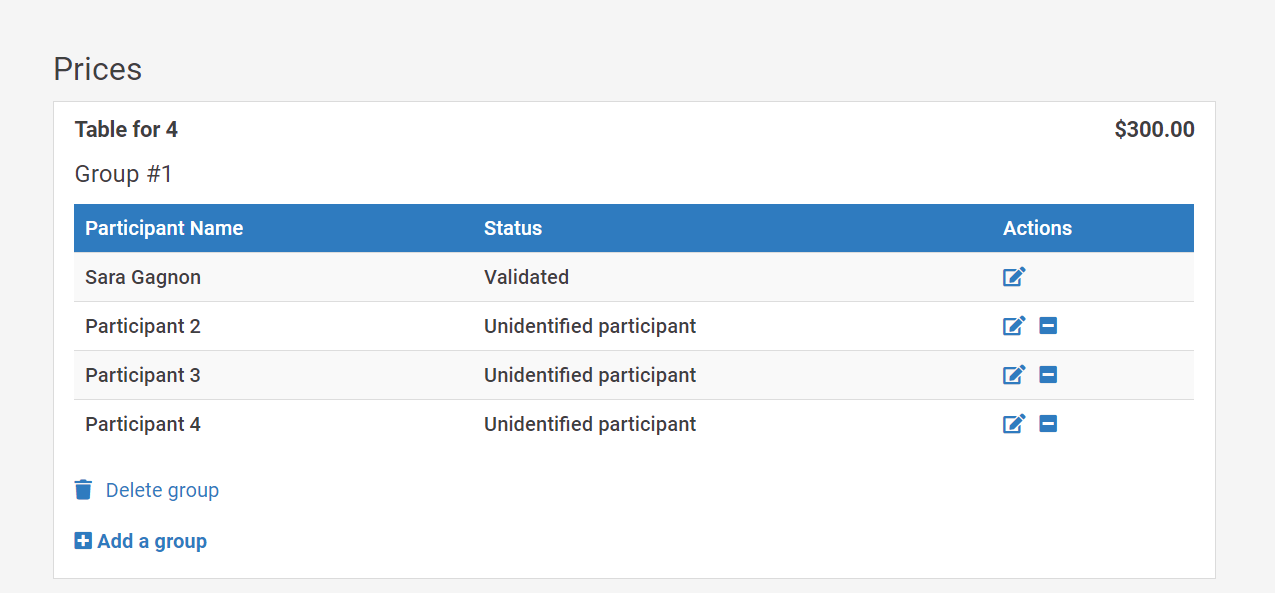
Task: Edit Participant 4 using the pencil icon
Action: click(1014, 424)
